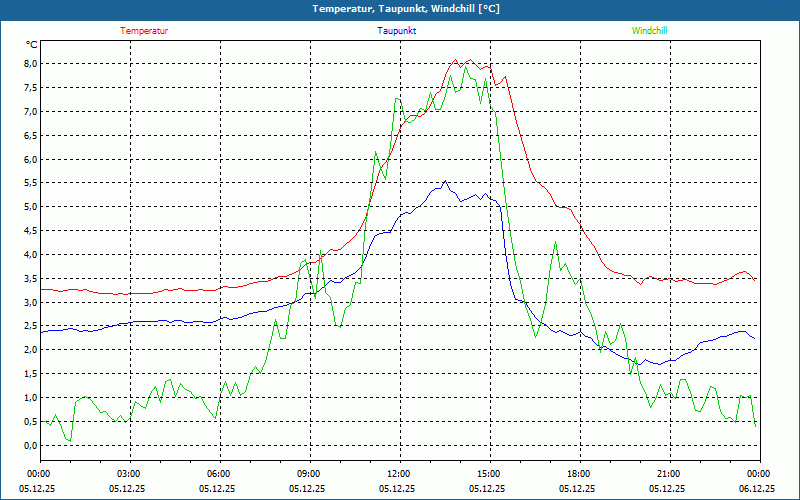Click the green Windchill legend label
Screen dimensions: 800x500
(649, 31)
